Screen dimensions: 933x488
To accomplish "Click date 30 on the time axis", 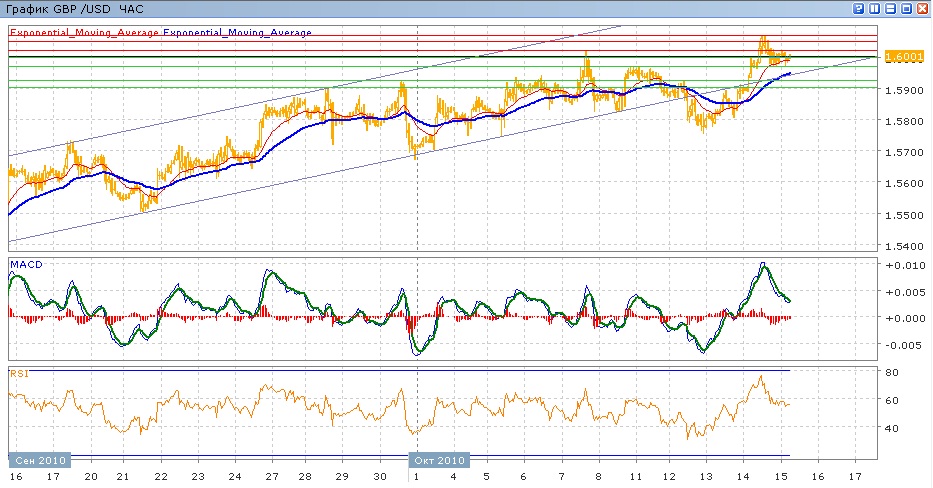I will point(379,478).
